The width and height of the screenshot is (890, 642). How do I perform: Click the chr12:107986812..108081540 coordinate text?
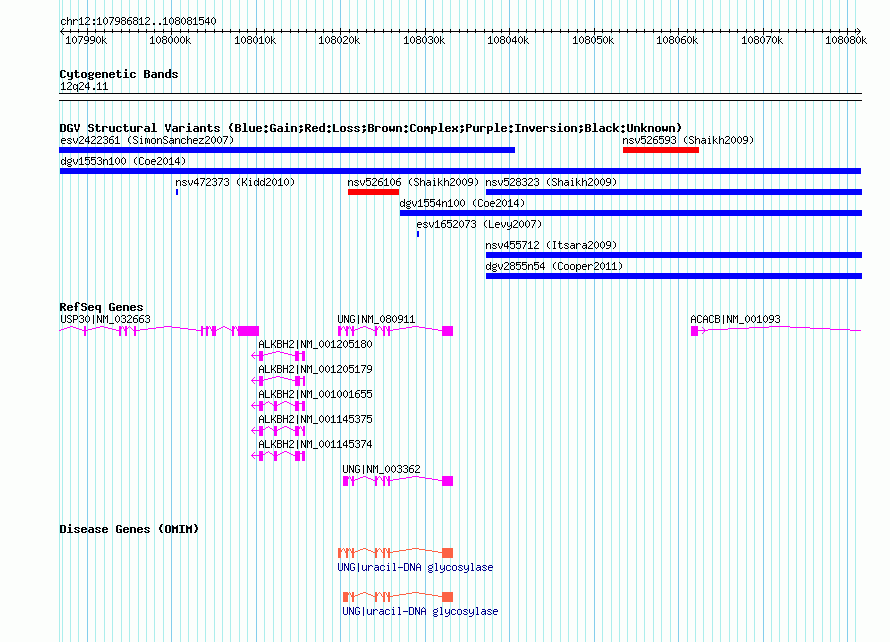point(138,22)
